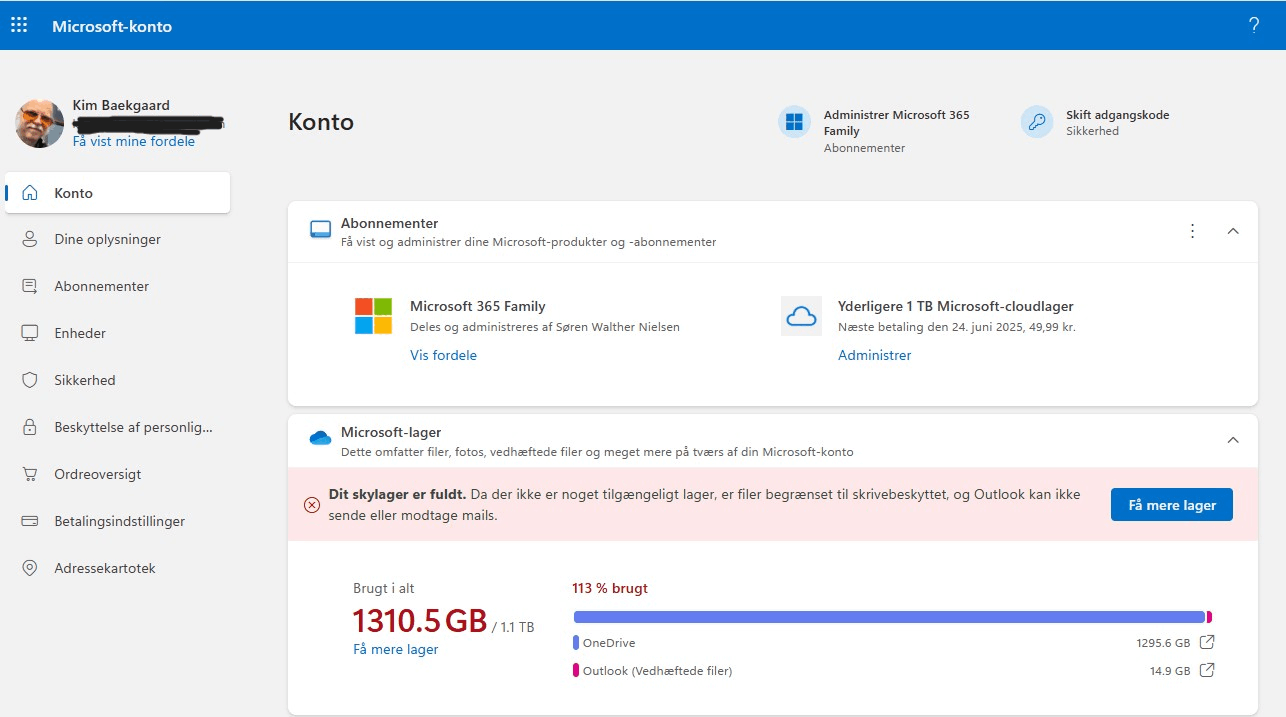Screen dimensions: 1286x717
Task: Click the shopping cart icon beside Ordreoversigt
Action: coord(30,475)
